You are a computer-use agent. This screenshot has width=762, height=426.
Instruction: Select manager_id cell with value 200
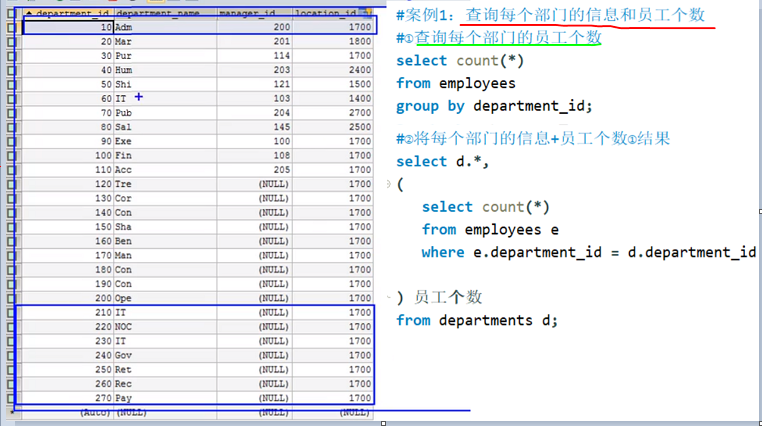pyautogui.click(x=255, y=28)
